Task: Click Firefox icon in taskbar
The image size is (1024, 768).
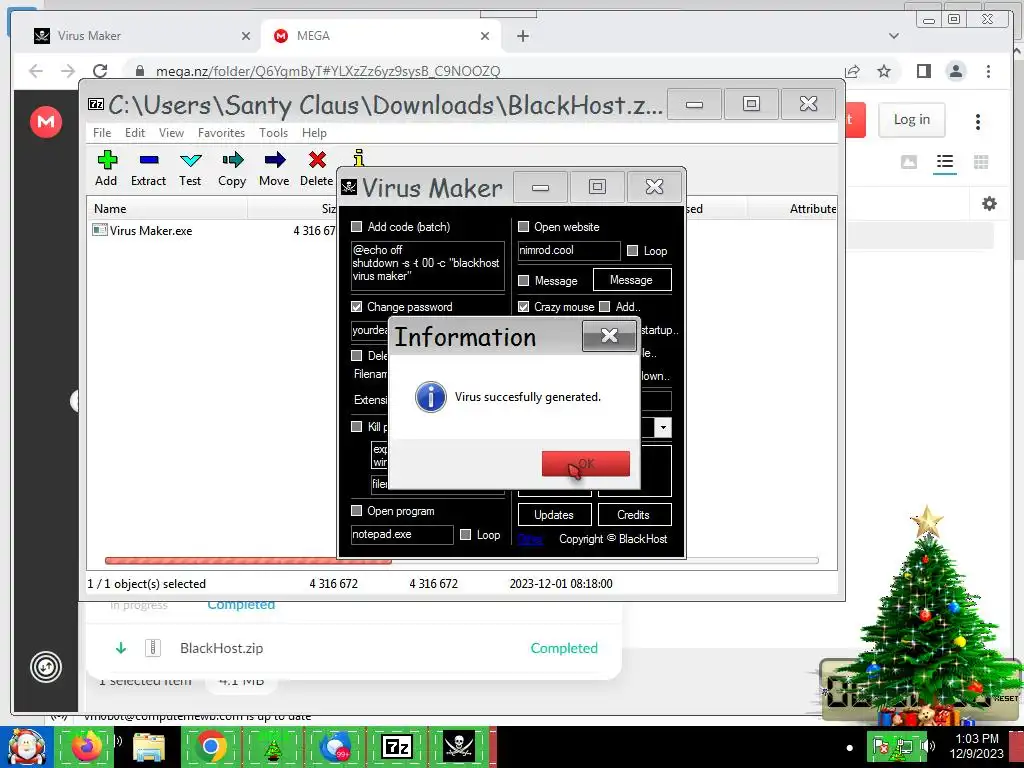Action: (87, 746)
